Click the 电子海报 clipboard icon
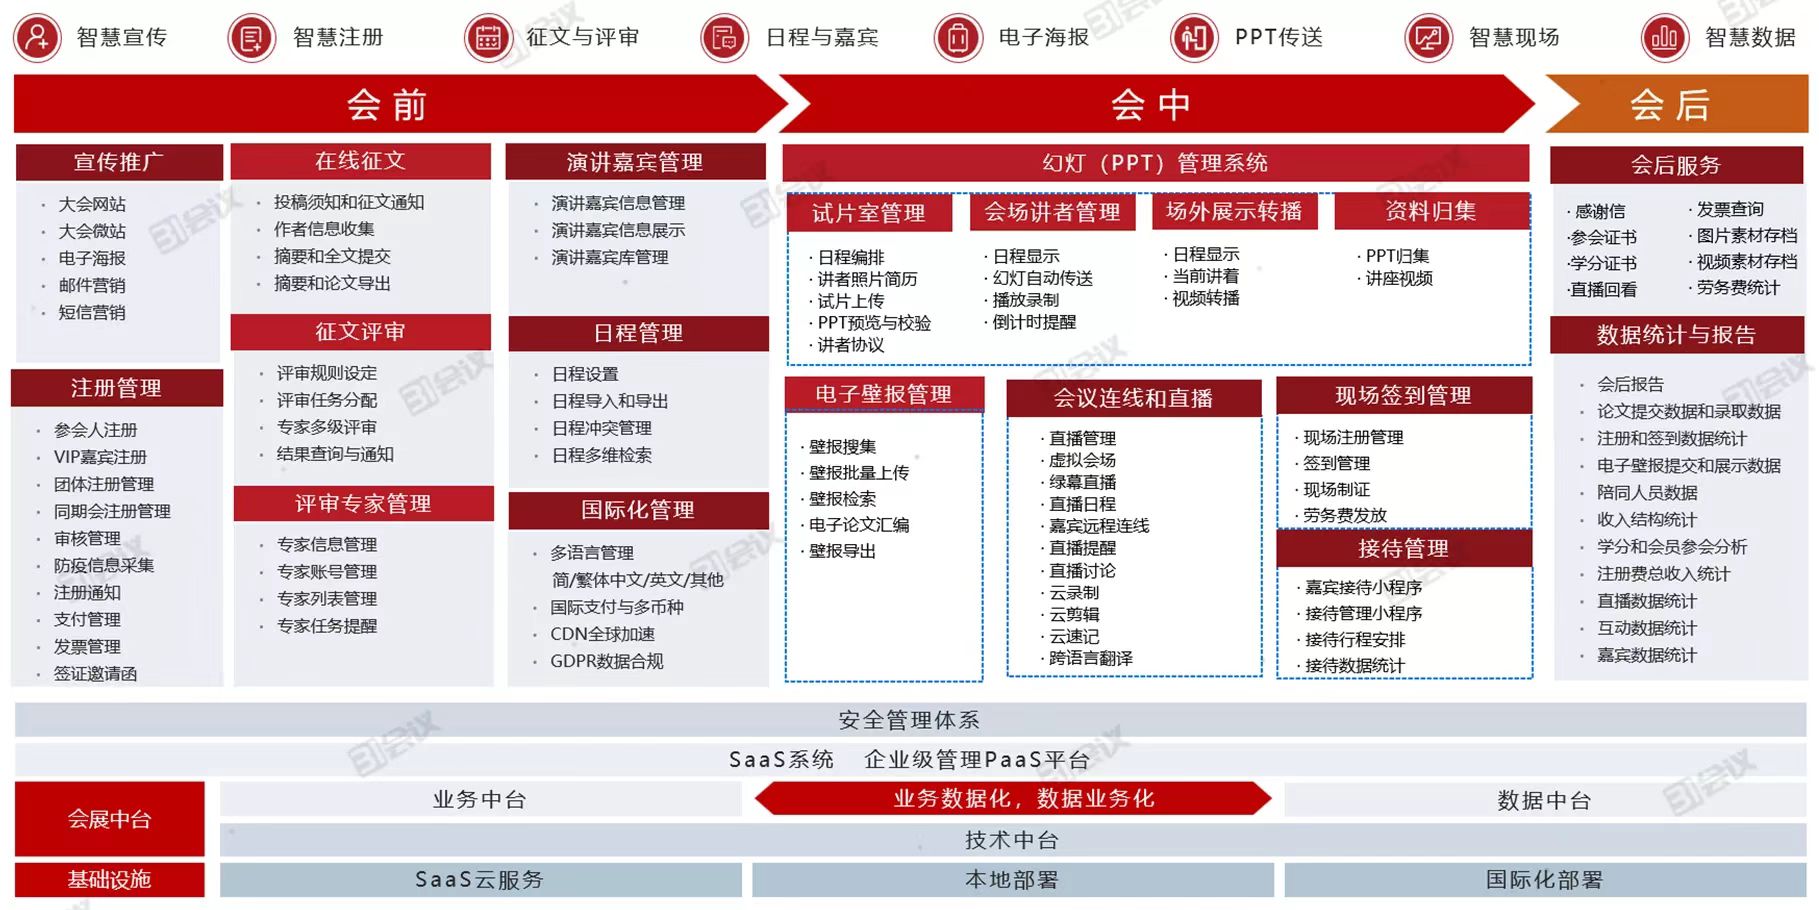 [958, 38]
